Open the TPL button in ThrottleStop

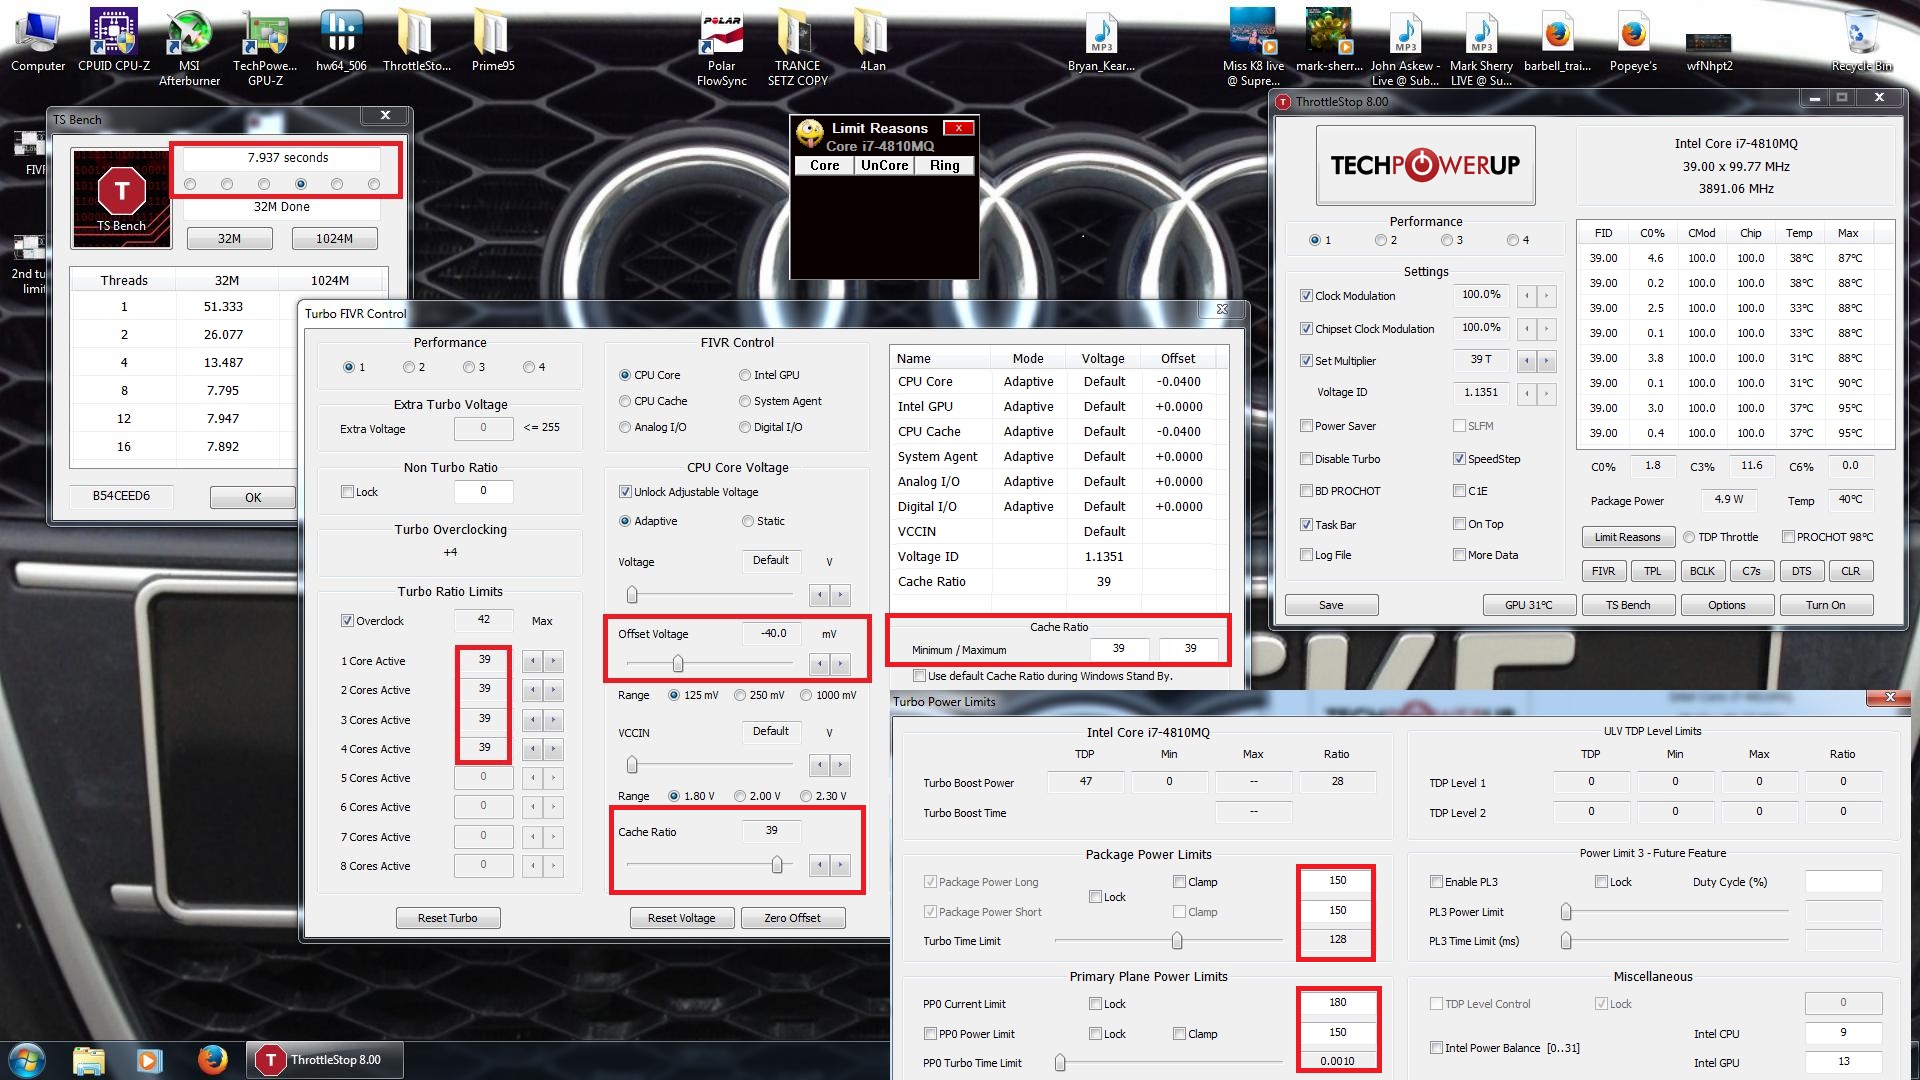(1652, 571)
